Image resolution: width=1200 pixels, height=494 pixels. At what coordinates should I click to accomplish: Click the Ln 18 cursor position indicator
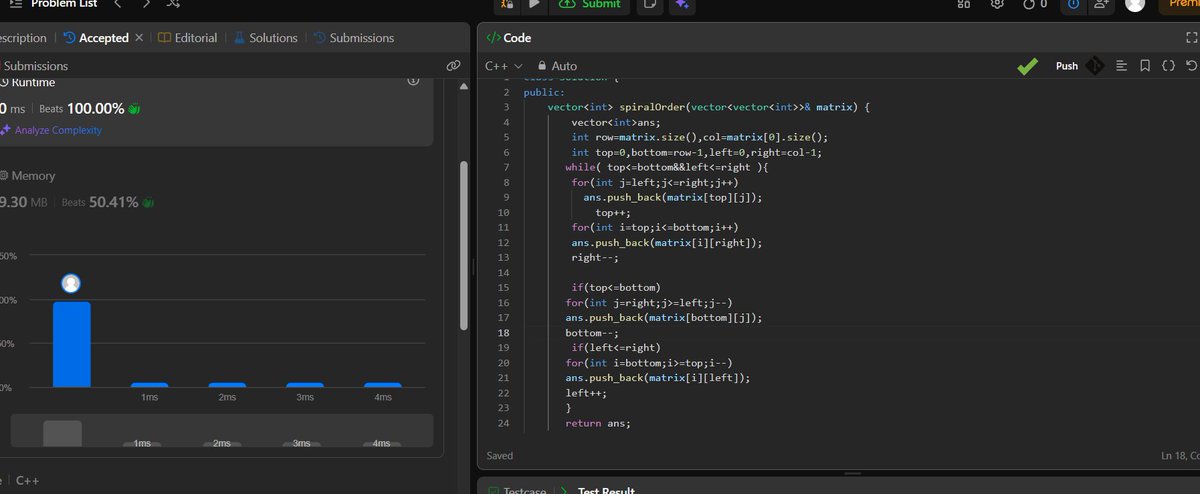pos(1180,455)
